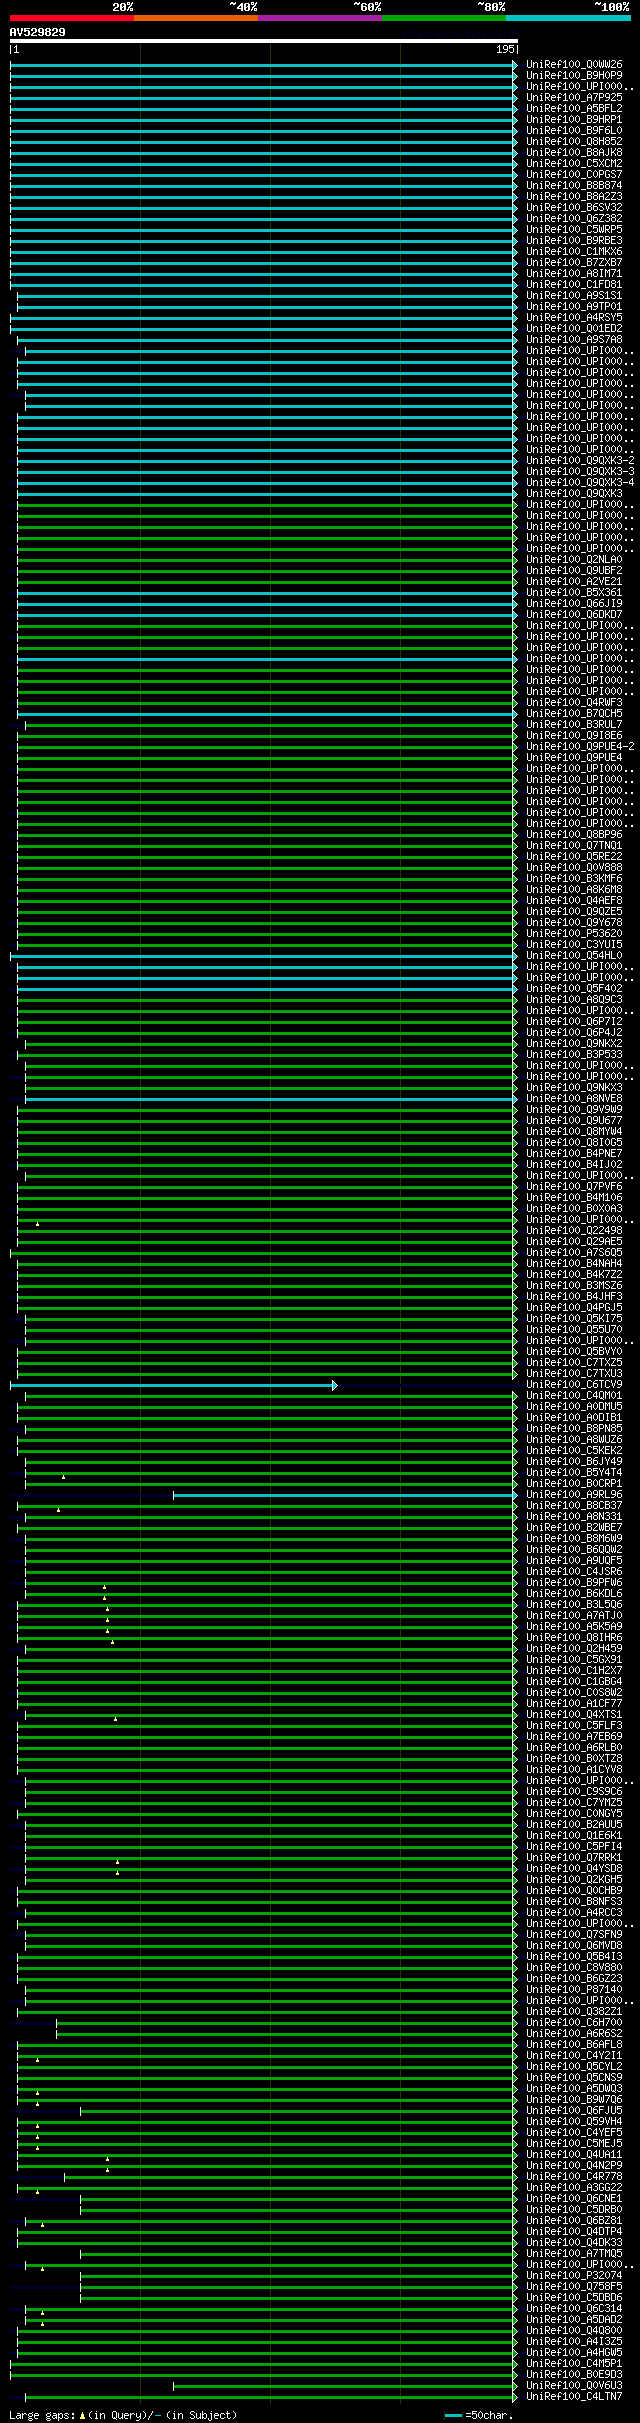The height and width of the screenshot is (2423, 640).
Task: Click the gap marker on UniRef100_B5Y4T4 bar
Action: click(x=63, y=1476)
